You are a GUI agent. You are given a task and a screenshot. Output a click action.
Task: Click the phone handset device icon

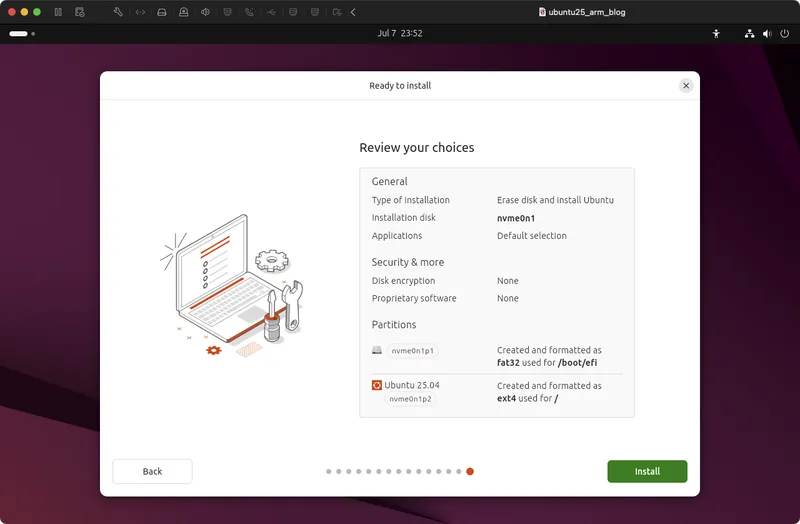(x=249, y=12)
